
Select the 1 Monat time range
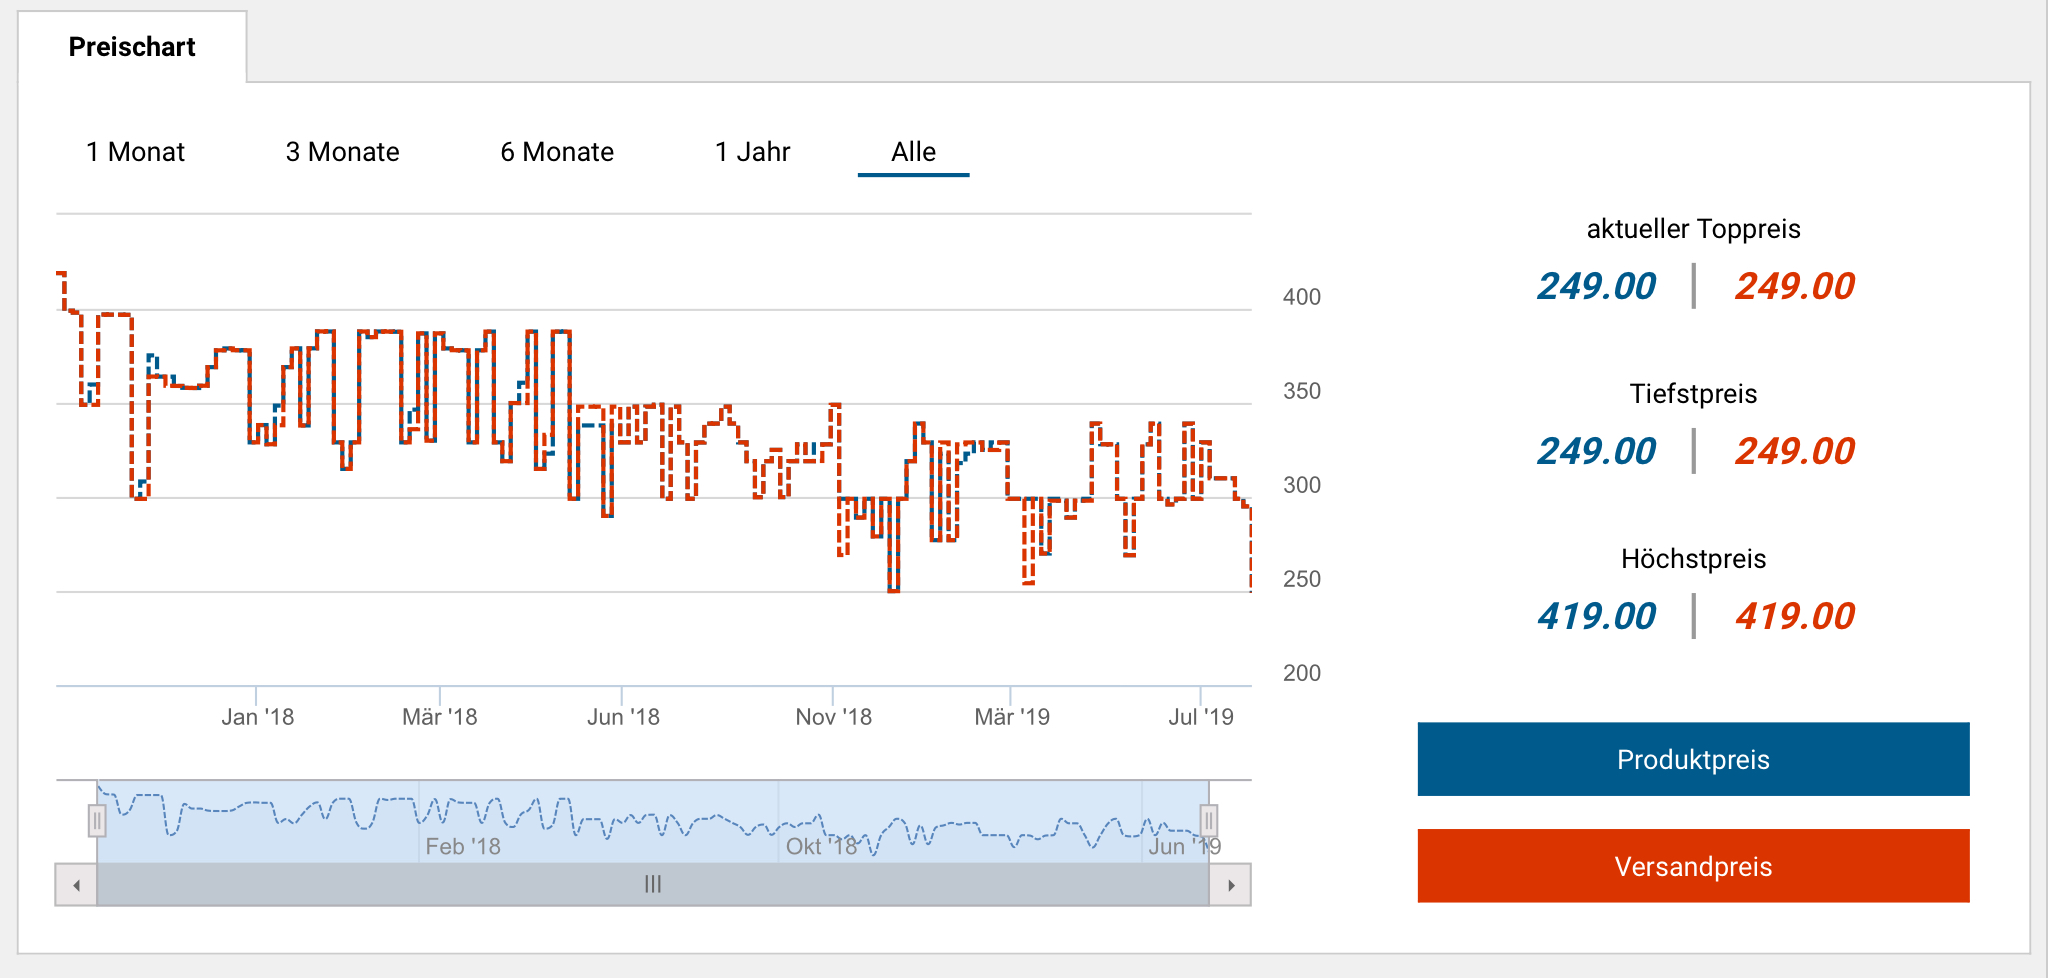135,152
